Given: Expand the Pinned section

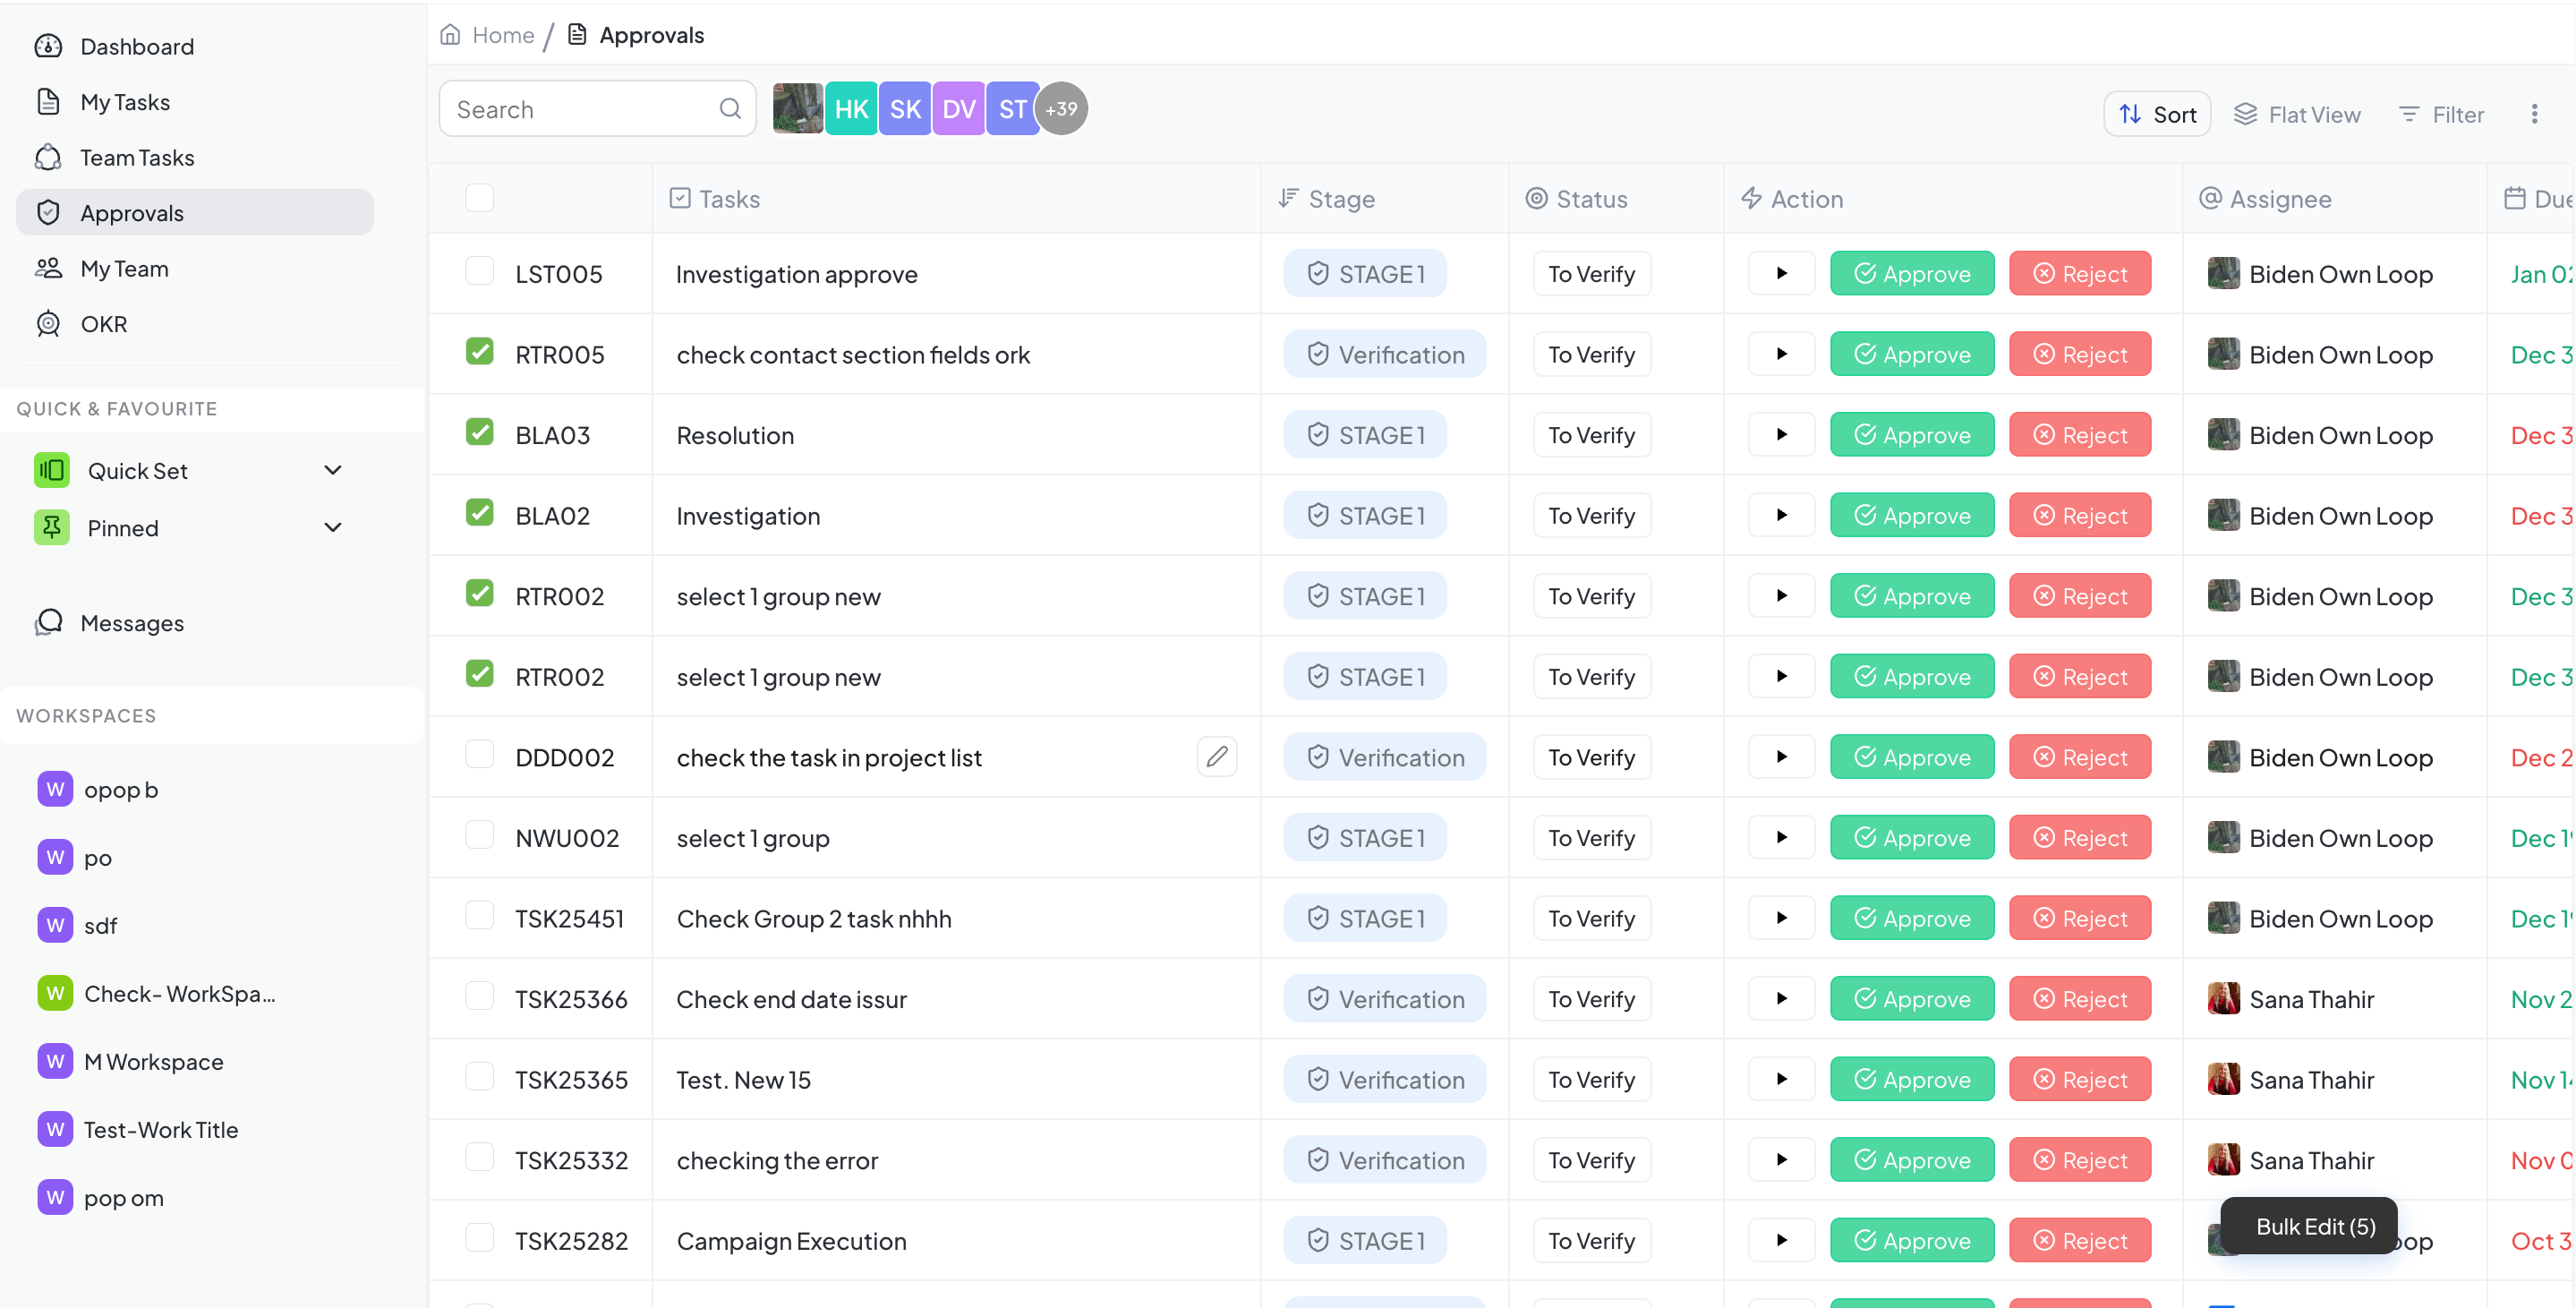Looking at the screenshot, I should (333, 527).
